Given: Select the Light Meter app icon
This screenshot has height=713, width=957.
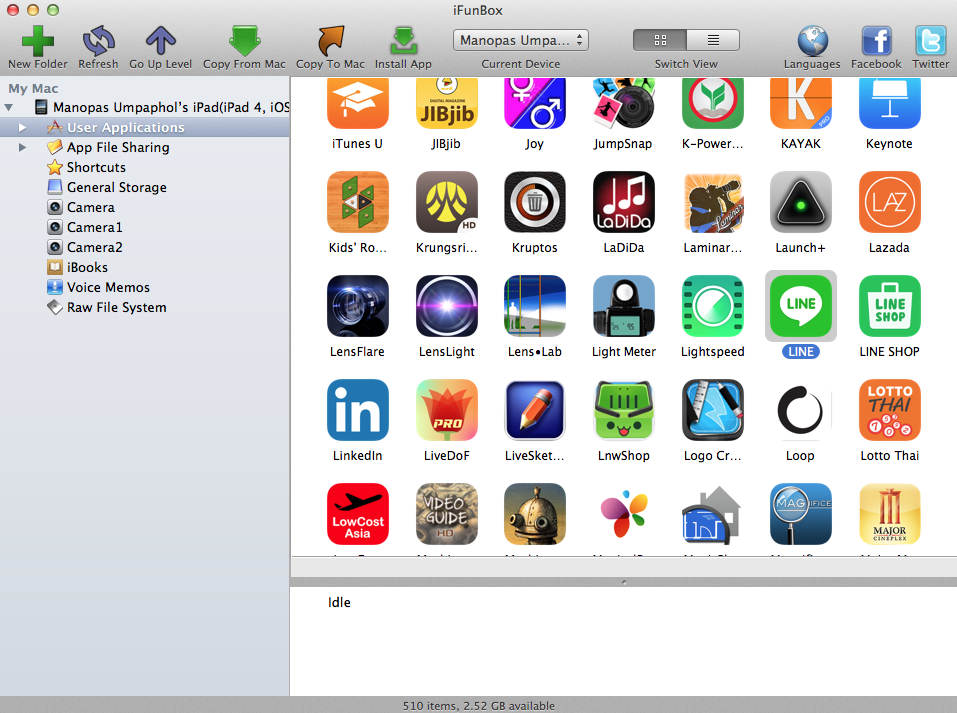Looking at the screenshot, I should click(x=623, y=306).
